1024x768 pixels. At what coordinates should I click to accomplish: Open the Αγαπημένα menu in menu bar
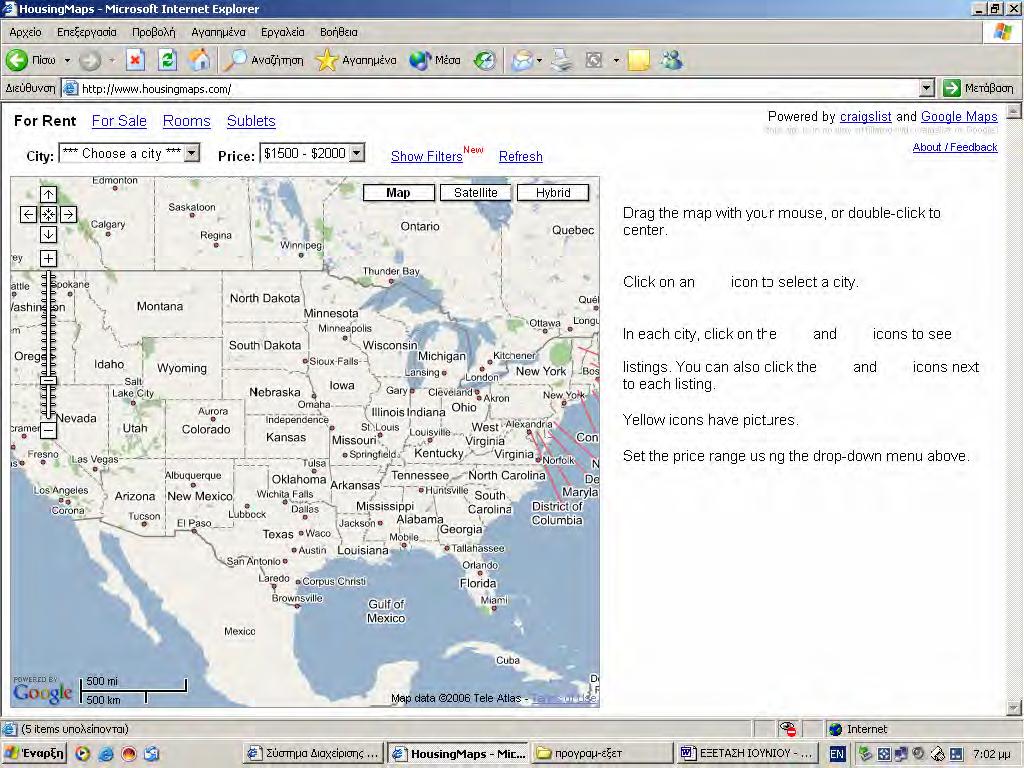click(218, 32)
